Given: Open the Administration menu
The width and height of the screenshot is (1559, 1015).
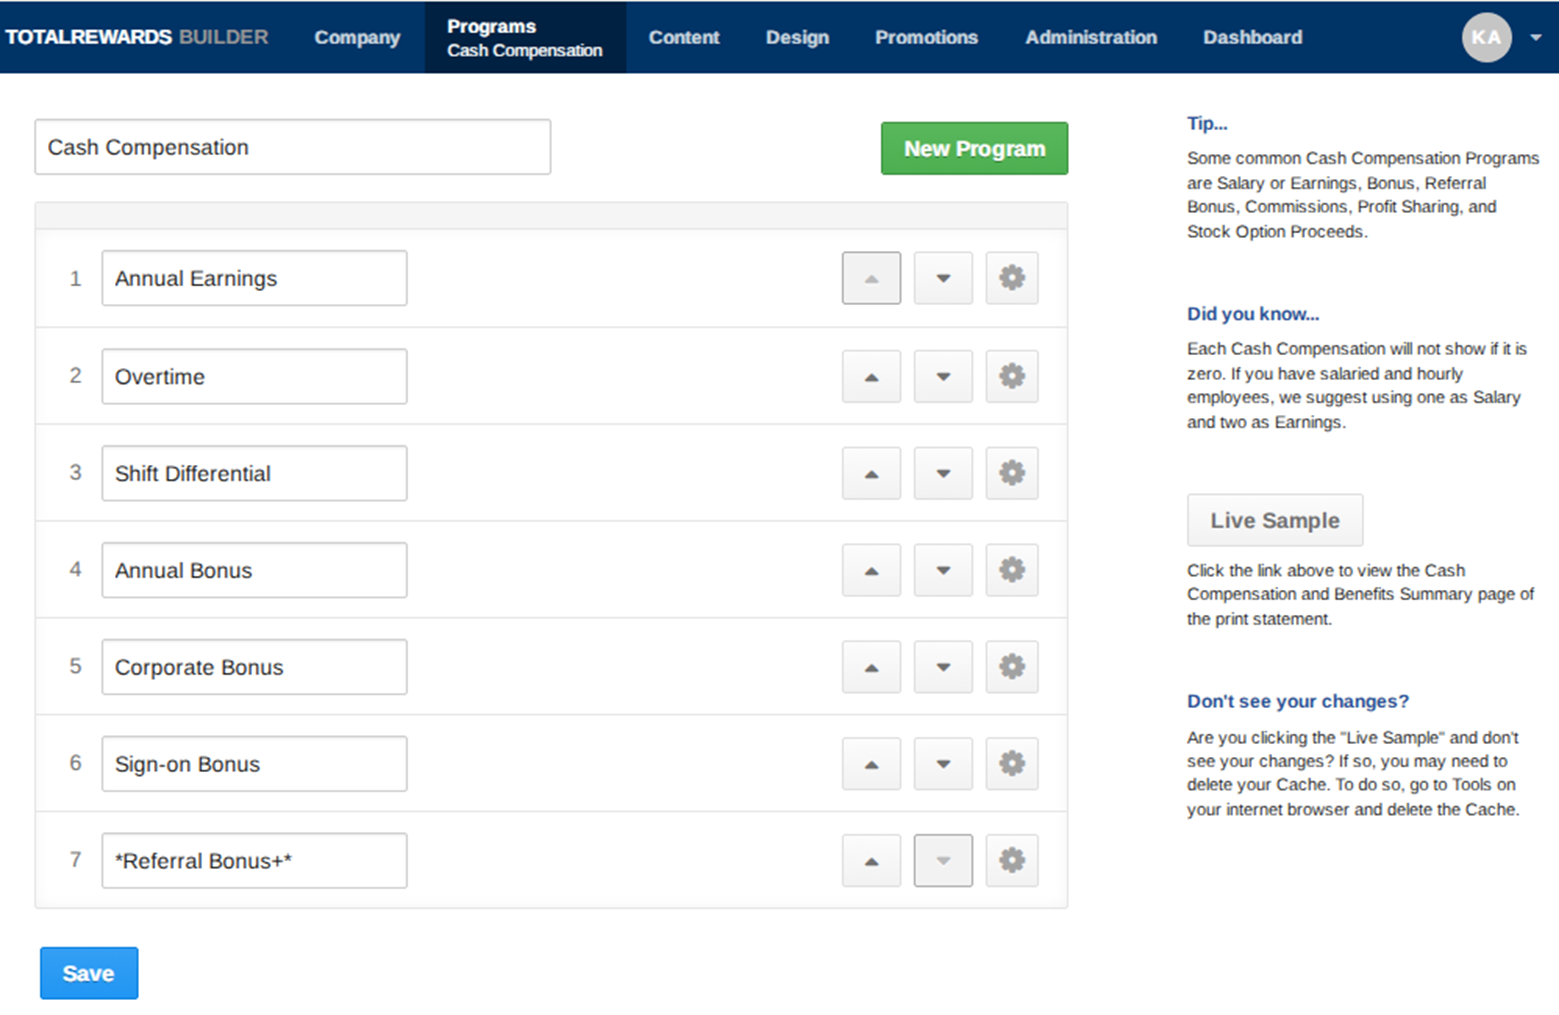Looking at the screenshot, I should tap(1091, 37).
